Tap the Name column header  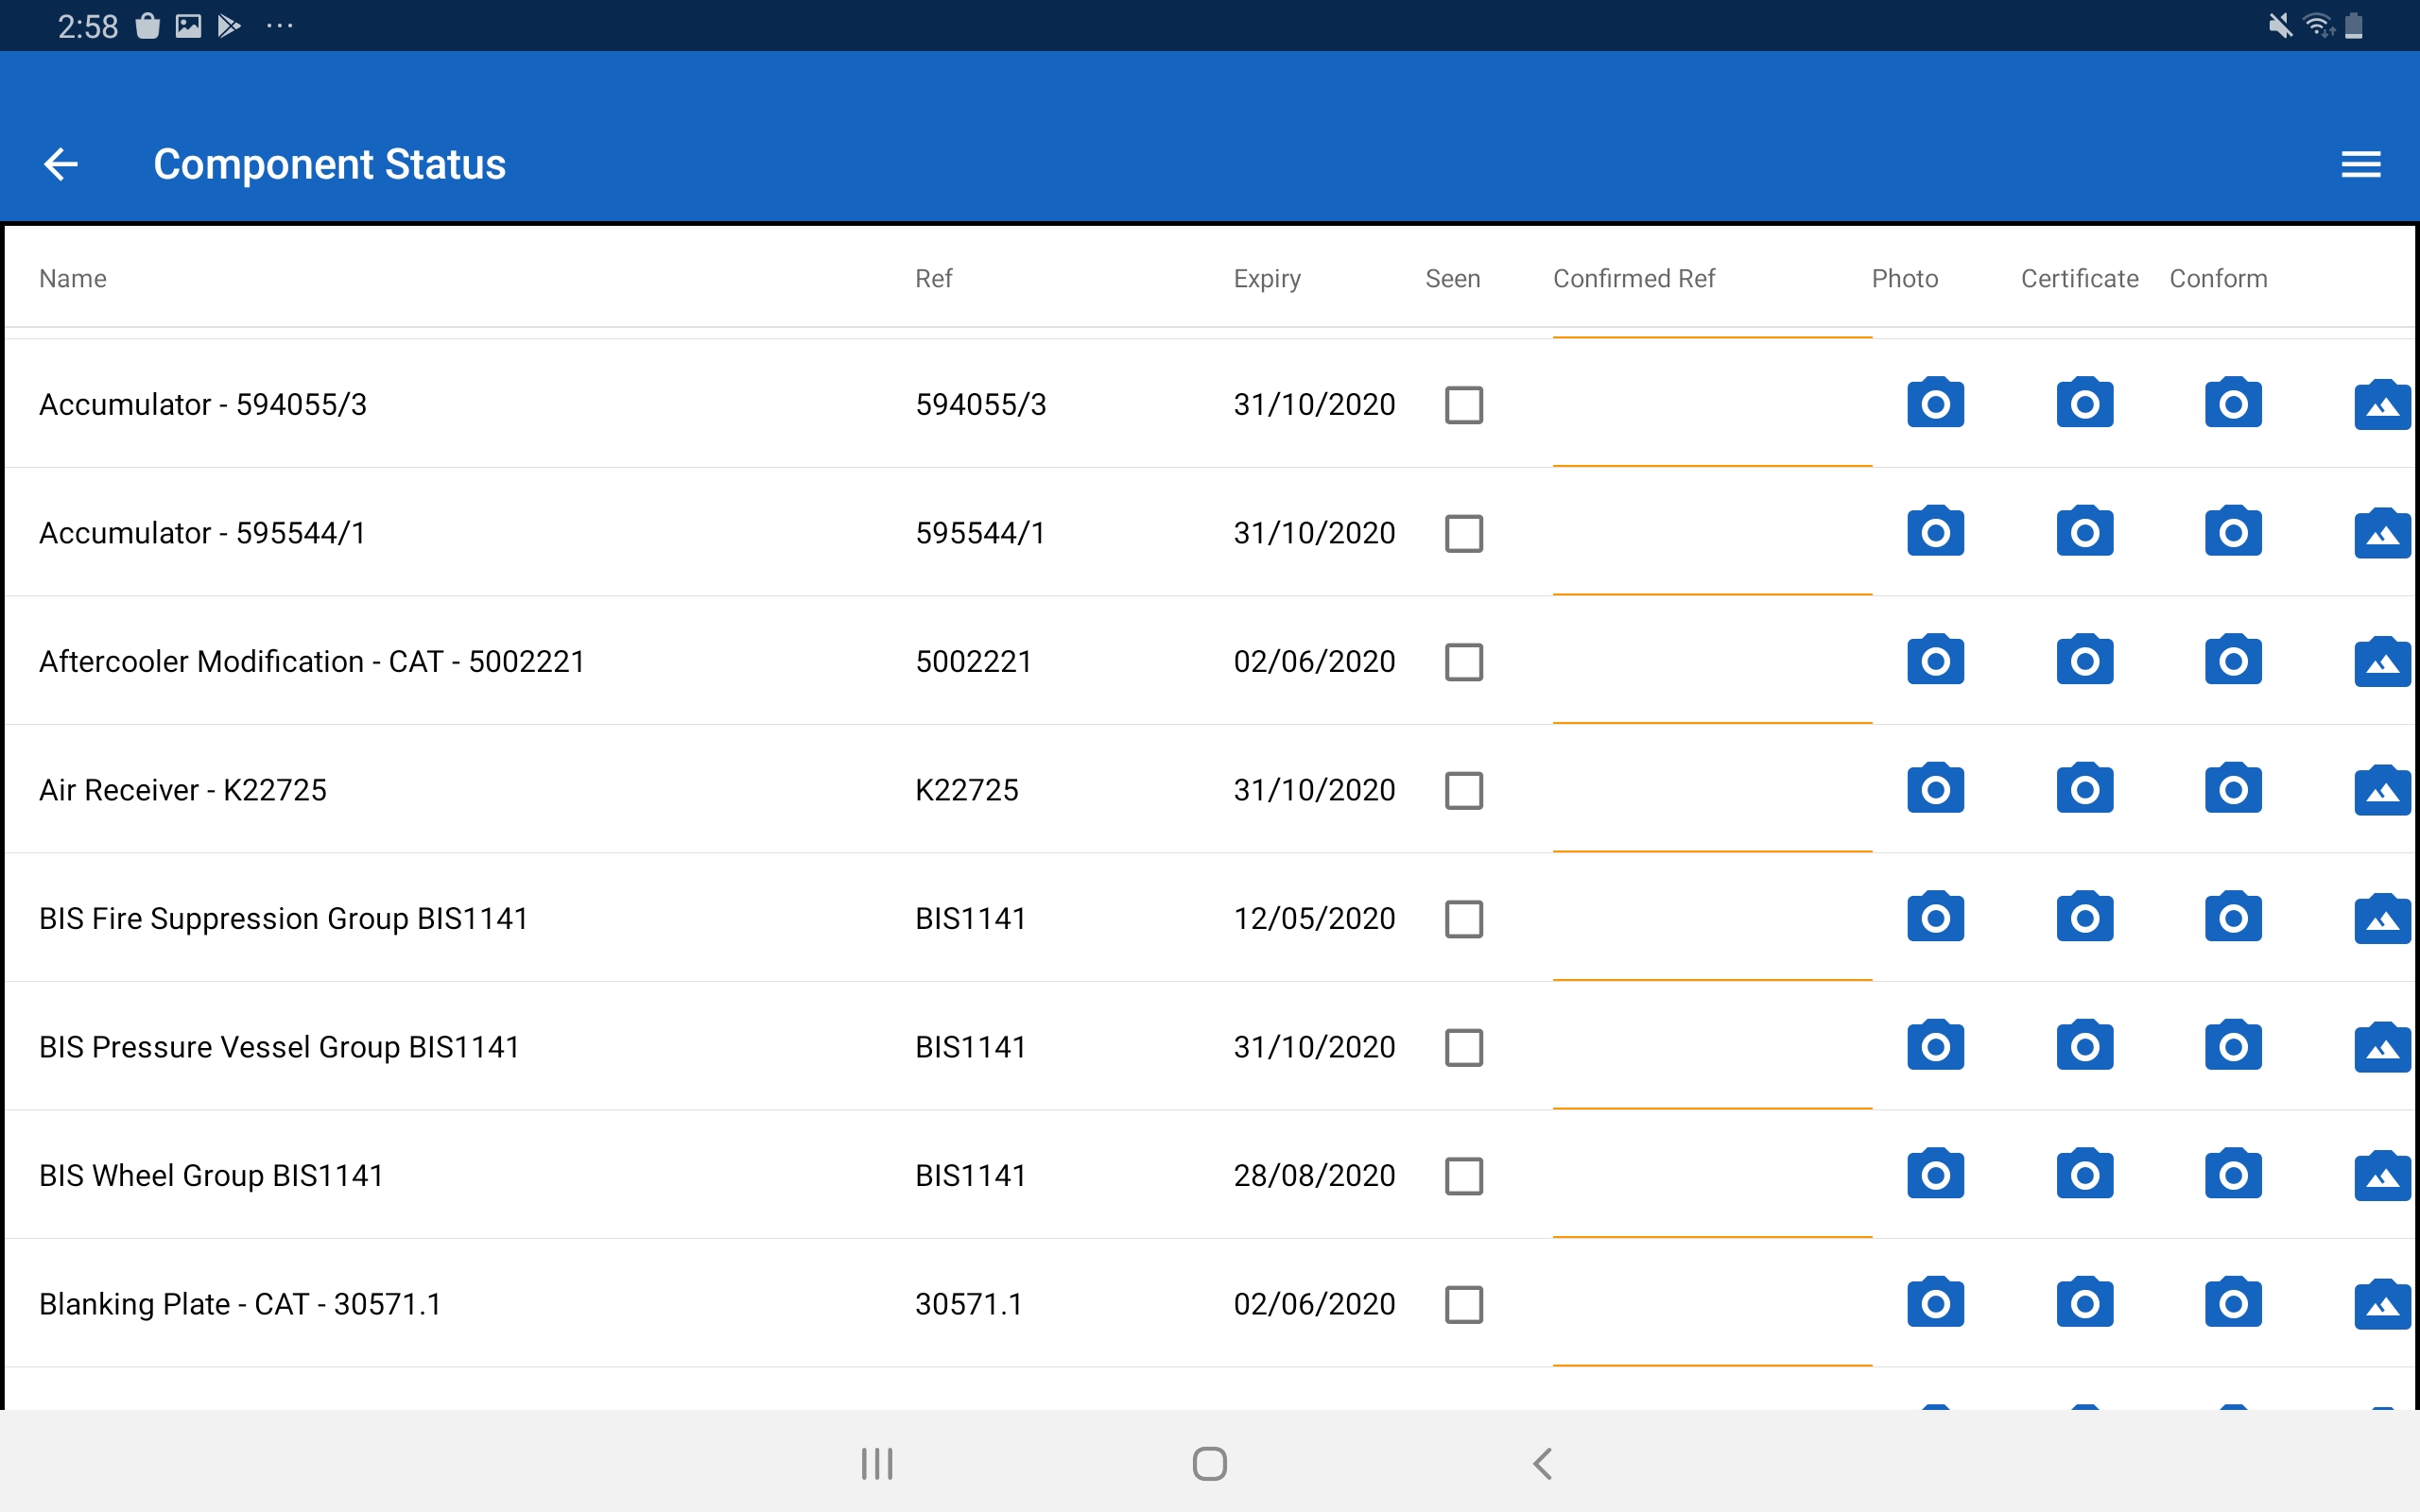(x=72, y=279)
